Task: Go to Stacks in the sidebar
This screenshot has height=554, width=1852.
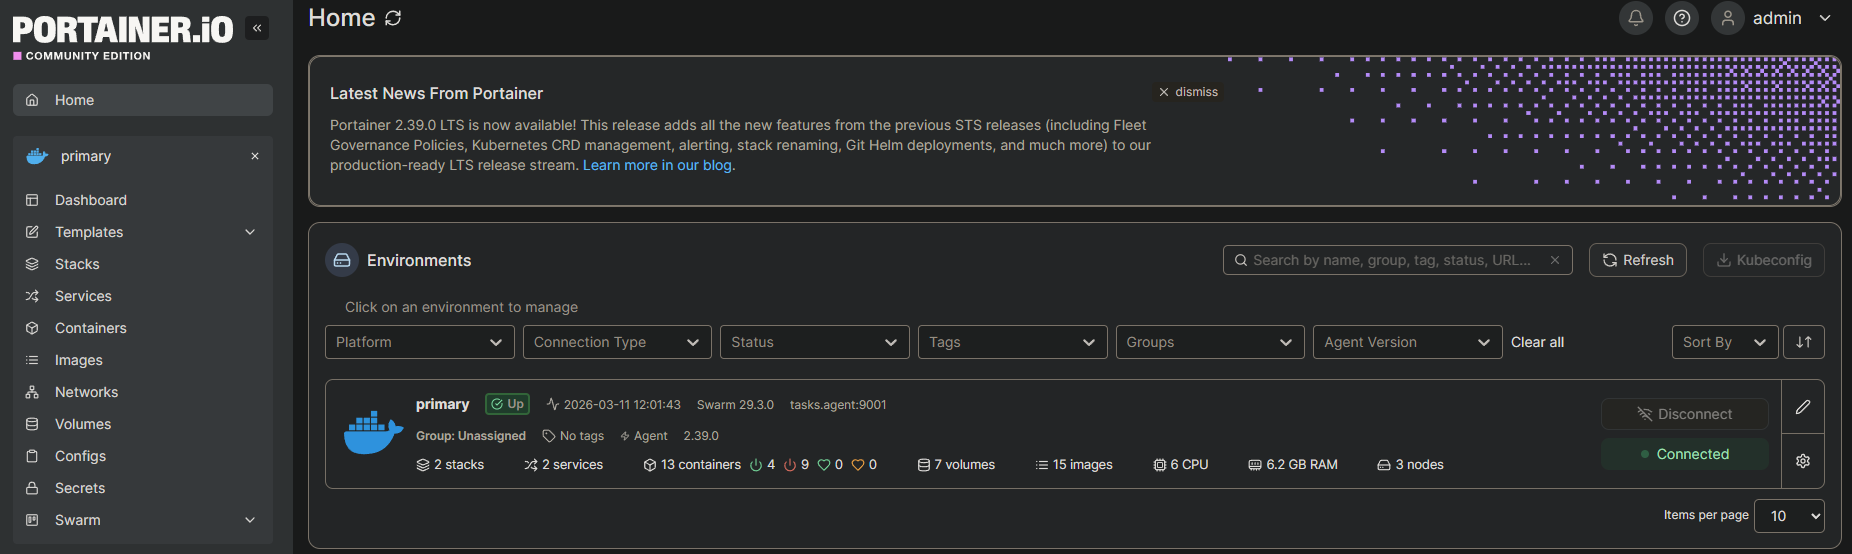Action: pyautogui.click(x=77, y=264)
